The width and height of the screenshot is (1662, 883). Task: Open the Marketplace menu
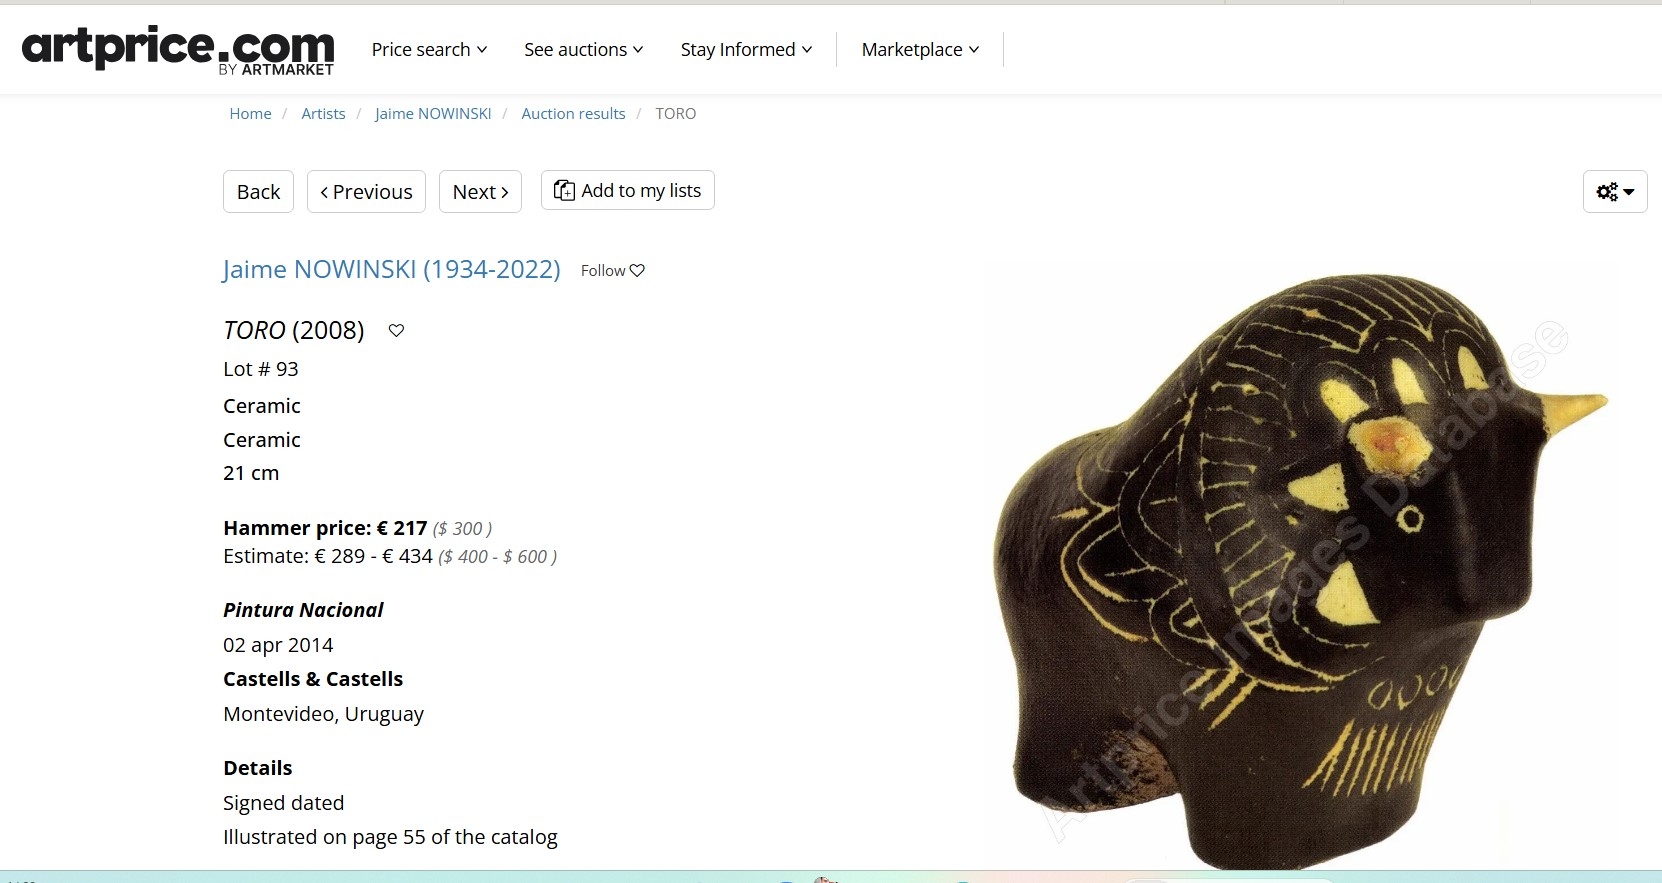tap(920, 49)
